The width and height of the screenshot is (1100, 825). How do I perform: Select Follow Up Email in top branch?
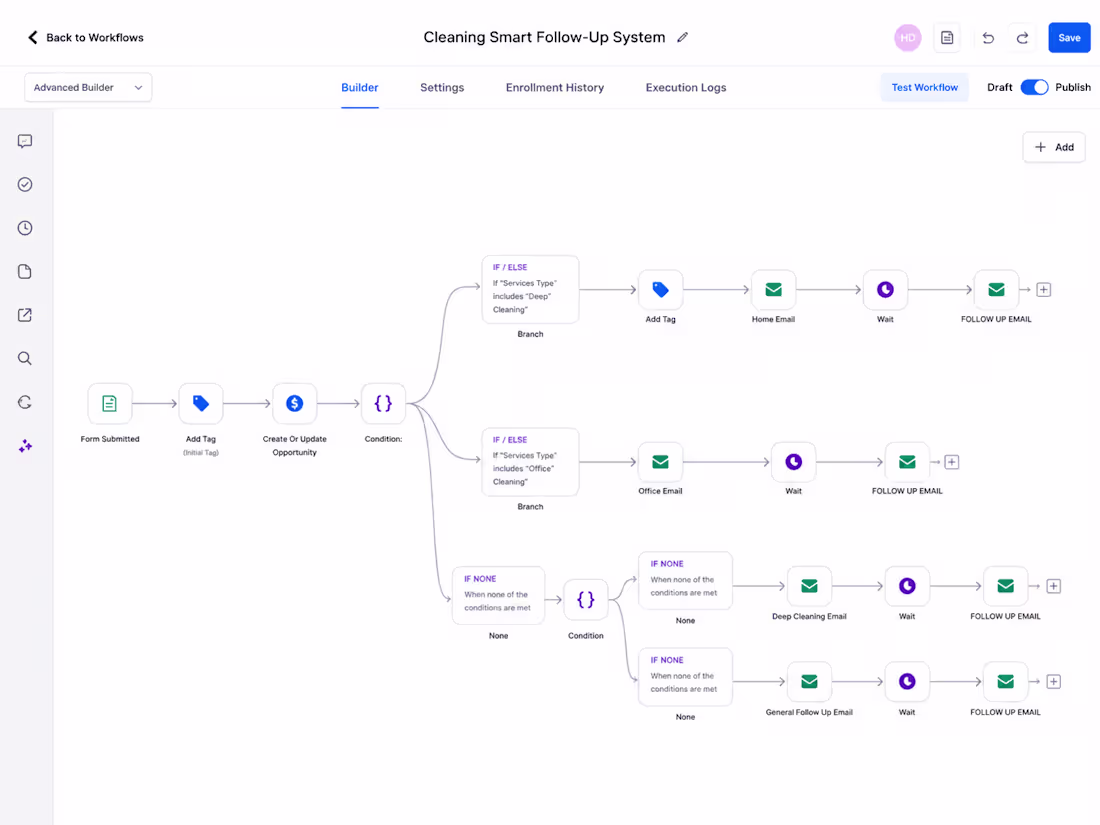(996, 290)
